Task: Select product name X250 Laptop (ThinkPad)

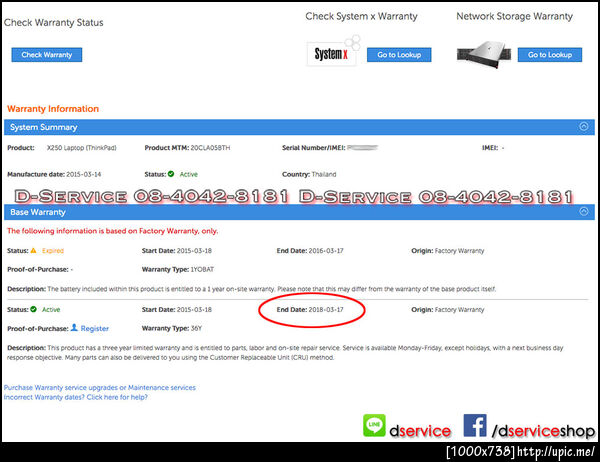Action: click(82, 148)
